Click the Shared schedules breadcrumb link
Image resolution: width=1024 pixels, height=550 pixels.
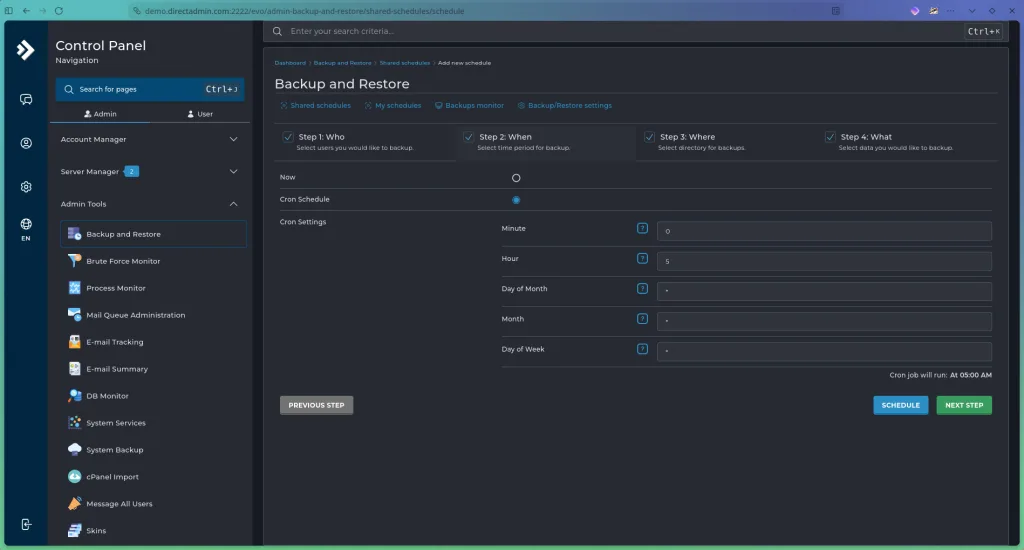[405, 63]
